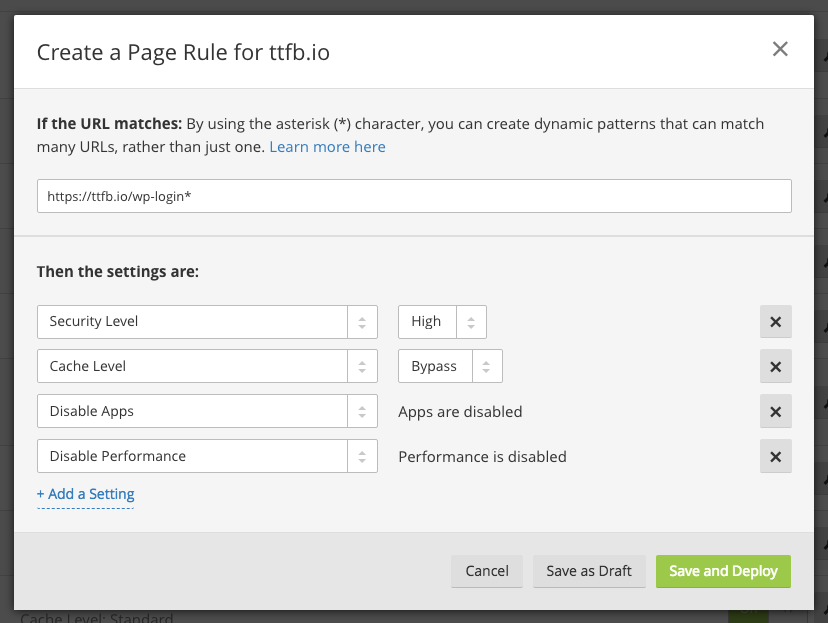The image size is (828, 623).
Task: Open the Learn more here link
Action: click(327, 147)
